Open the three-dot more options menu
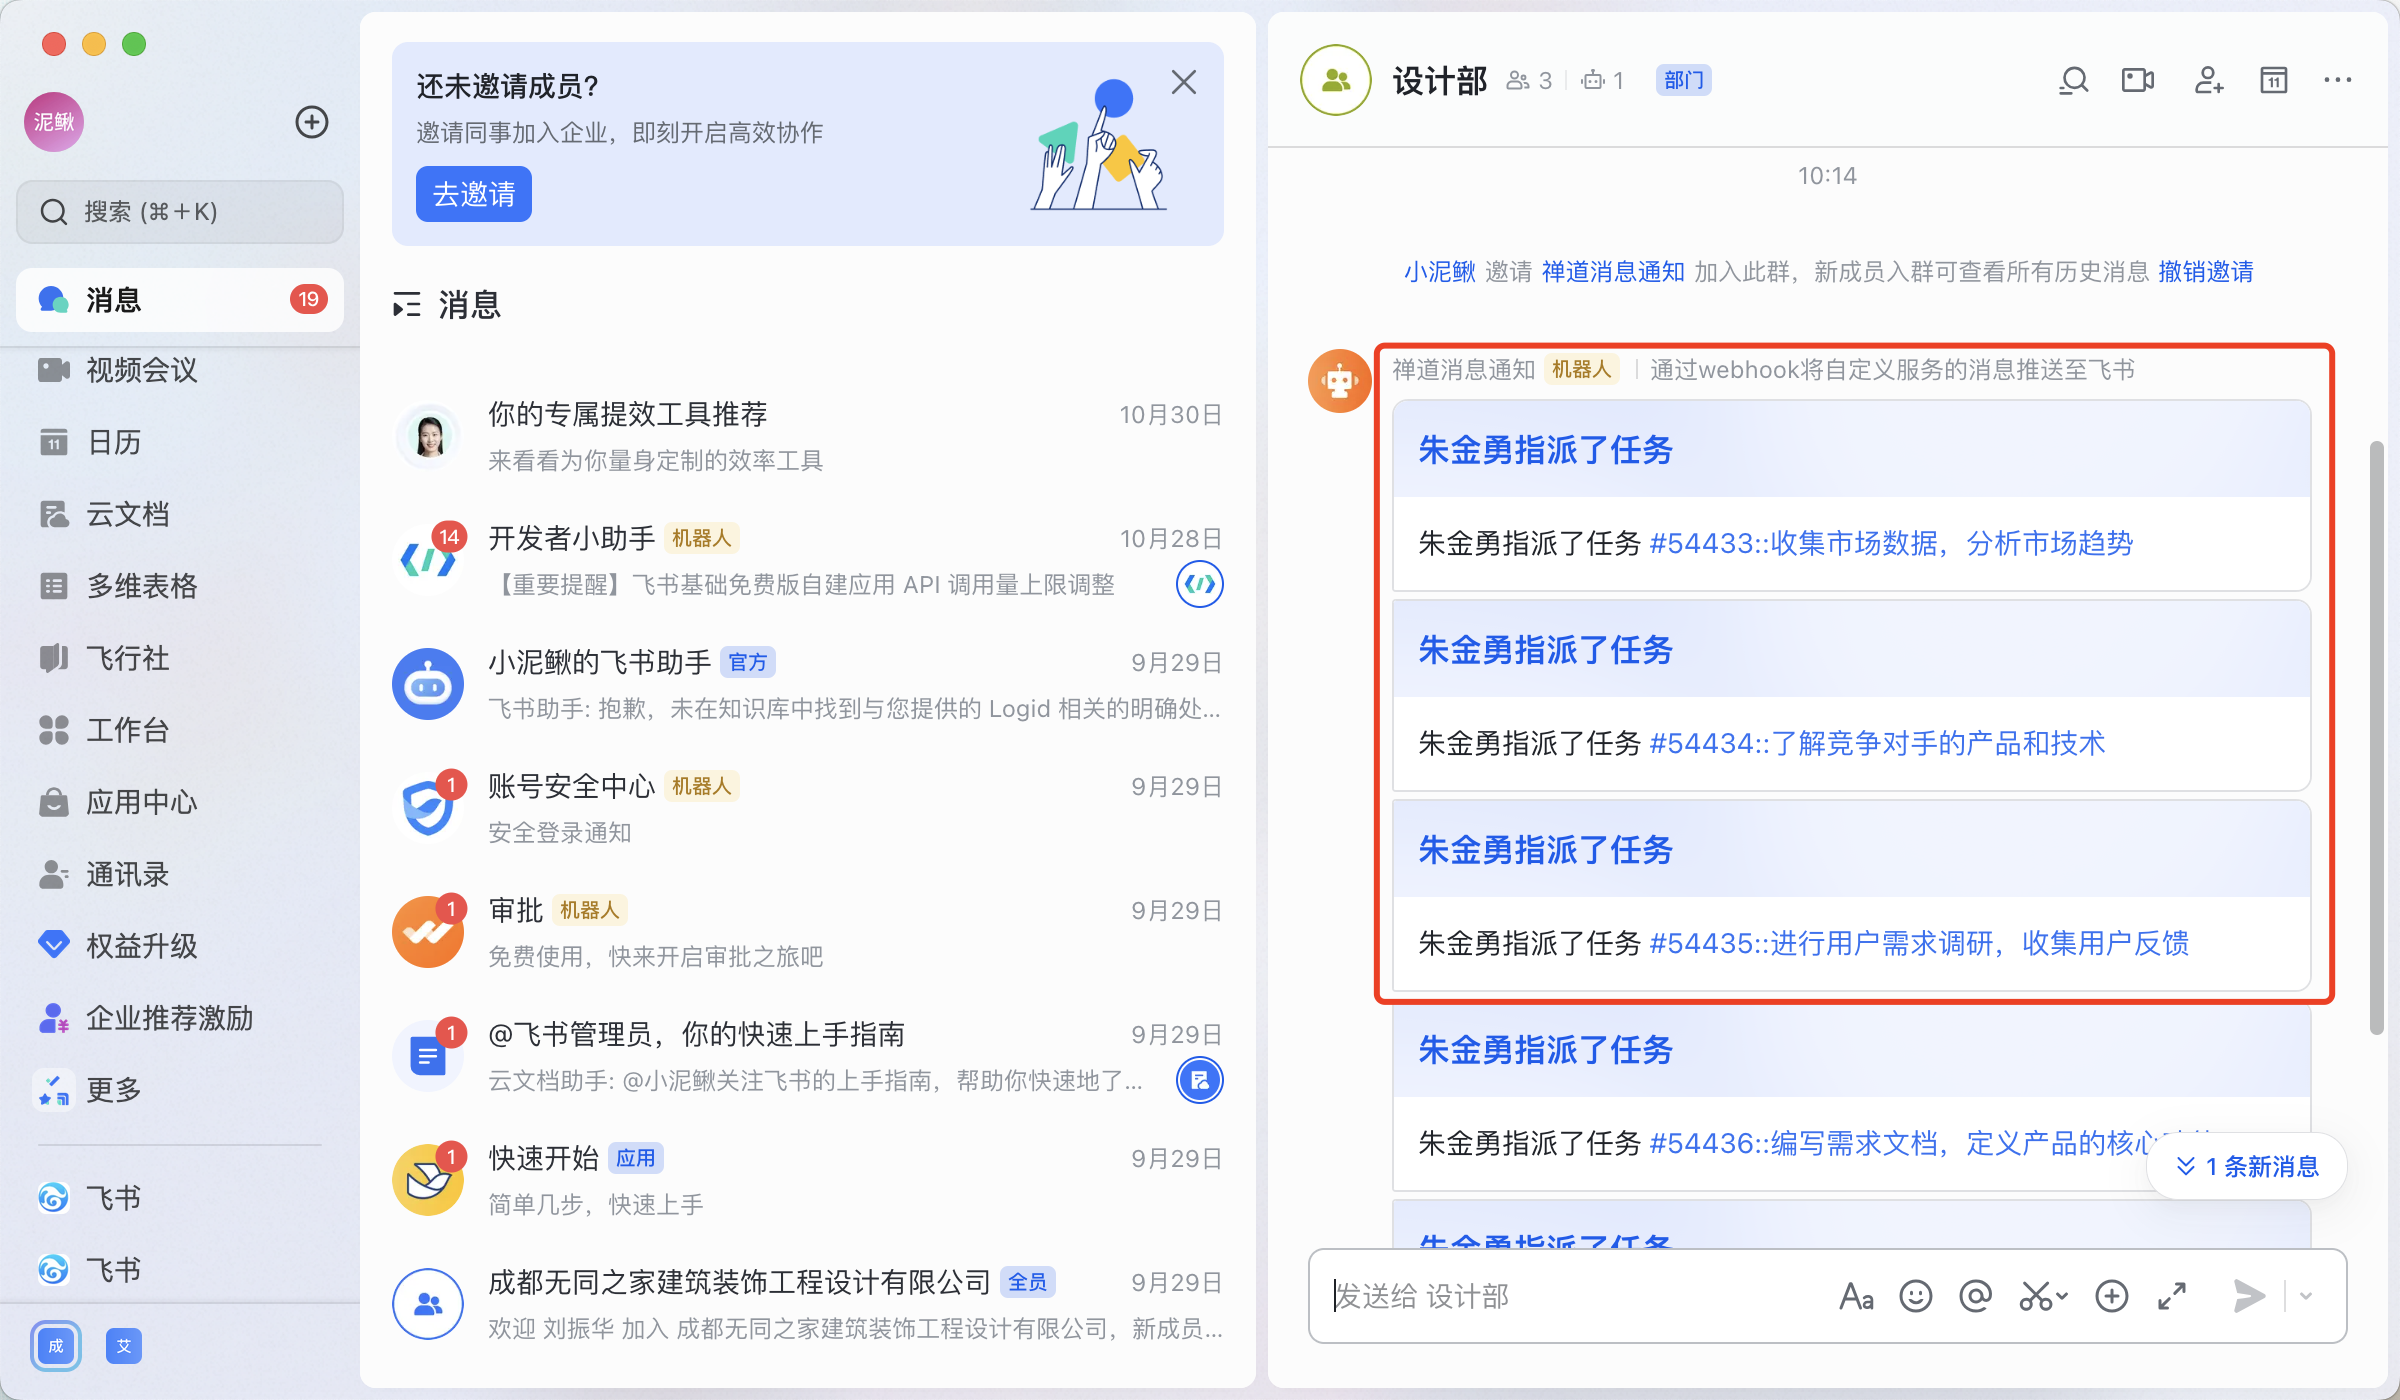Viewport: 2400px width, 1400px height. click(2337, 80)
